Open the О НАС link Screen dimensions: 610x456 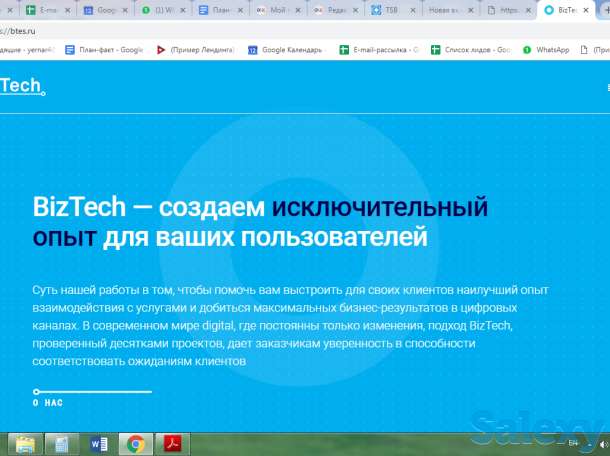pos(47,403)
